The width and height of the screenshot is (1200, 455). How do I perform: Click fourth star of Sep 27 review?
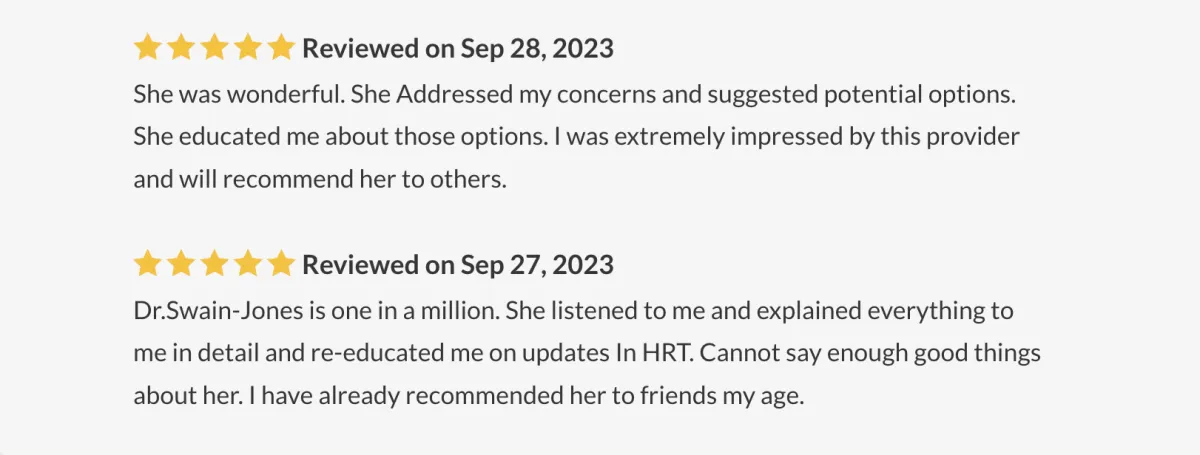click(x=248, y=264)
